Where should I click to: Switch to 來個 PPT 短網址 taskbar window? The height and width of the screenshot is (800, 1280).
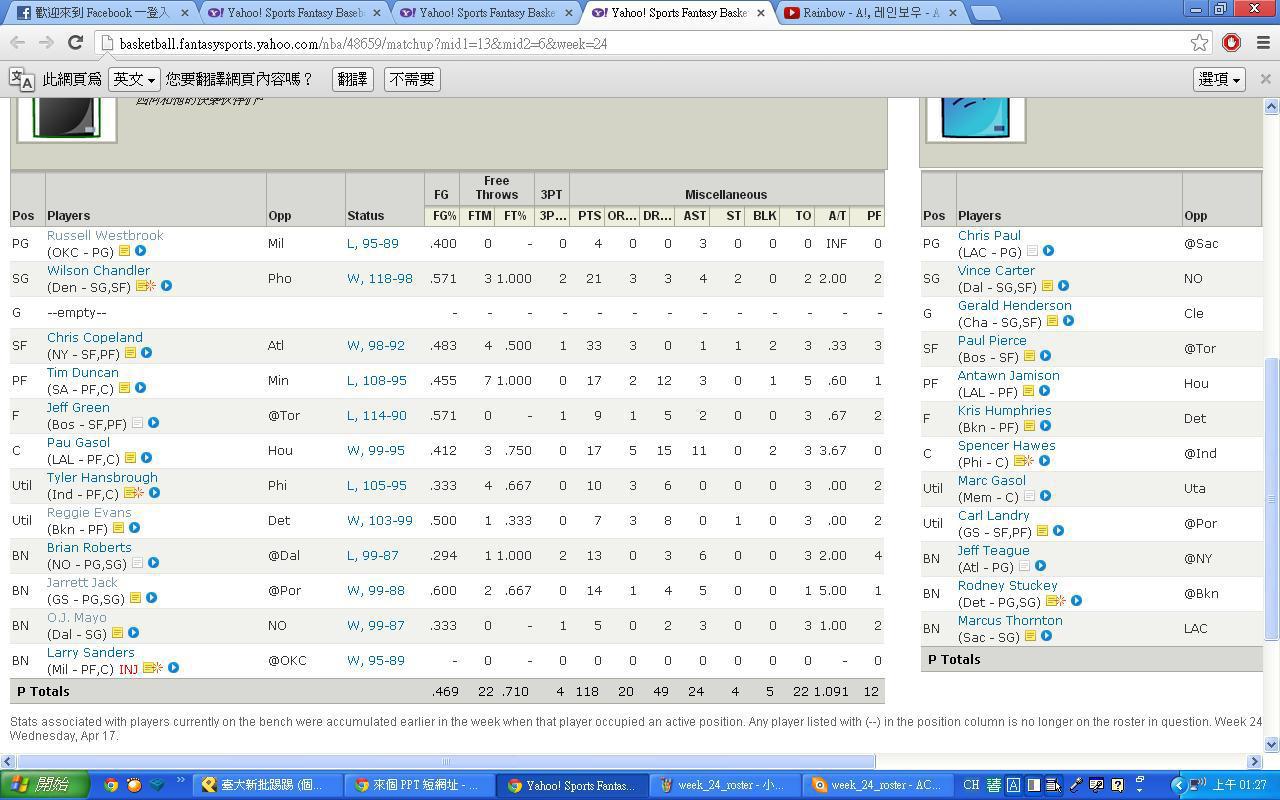point(420,785)
